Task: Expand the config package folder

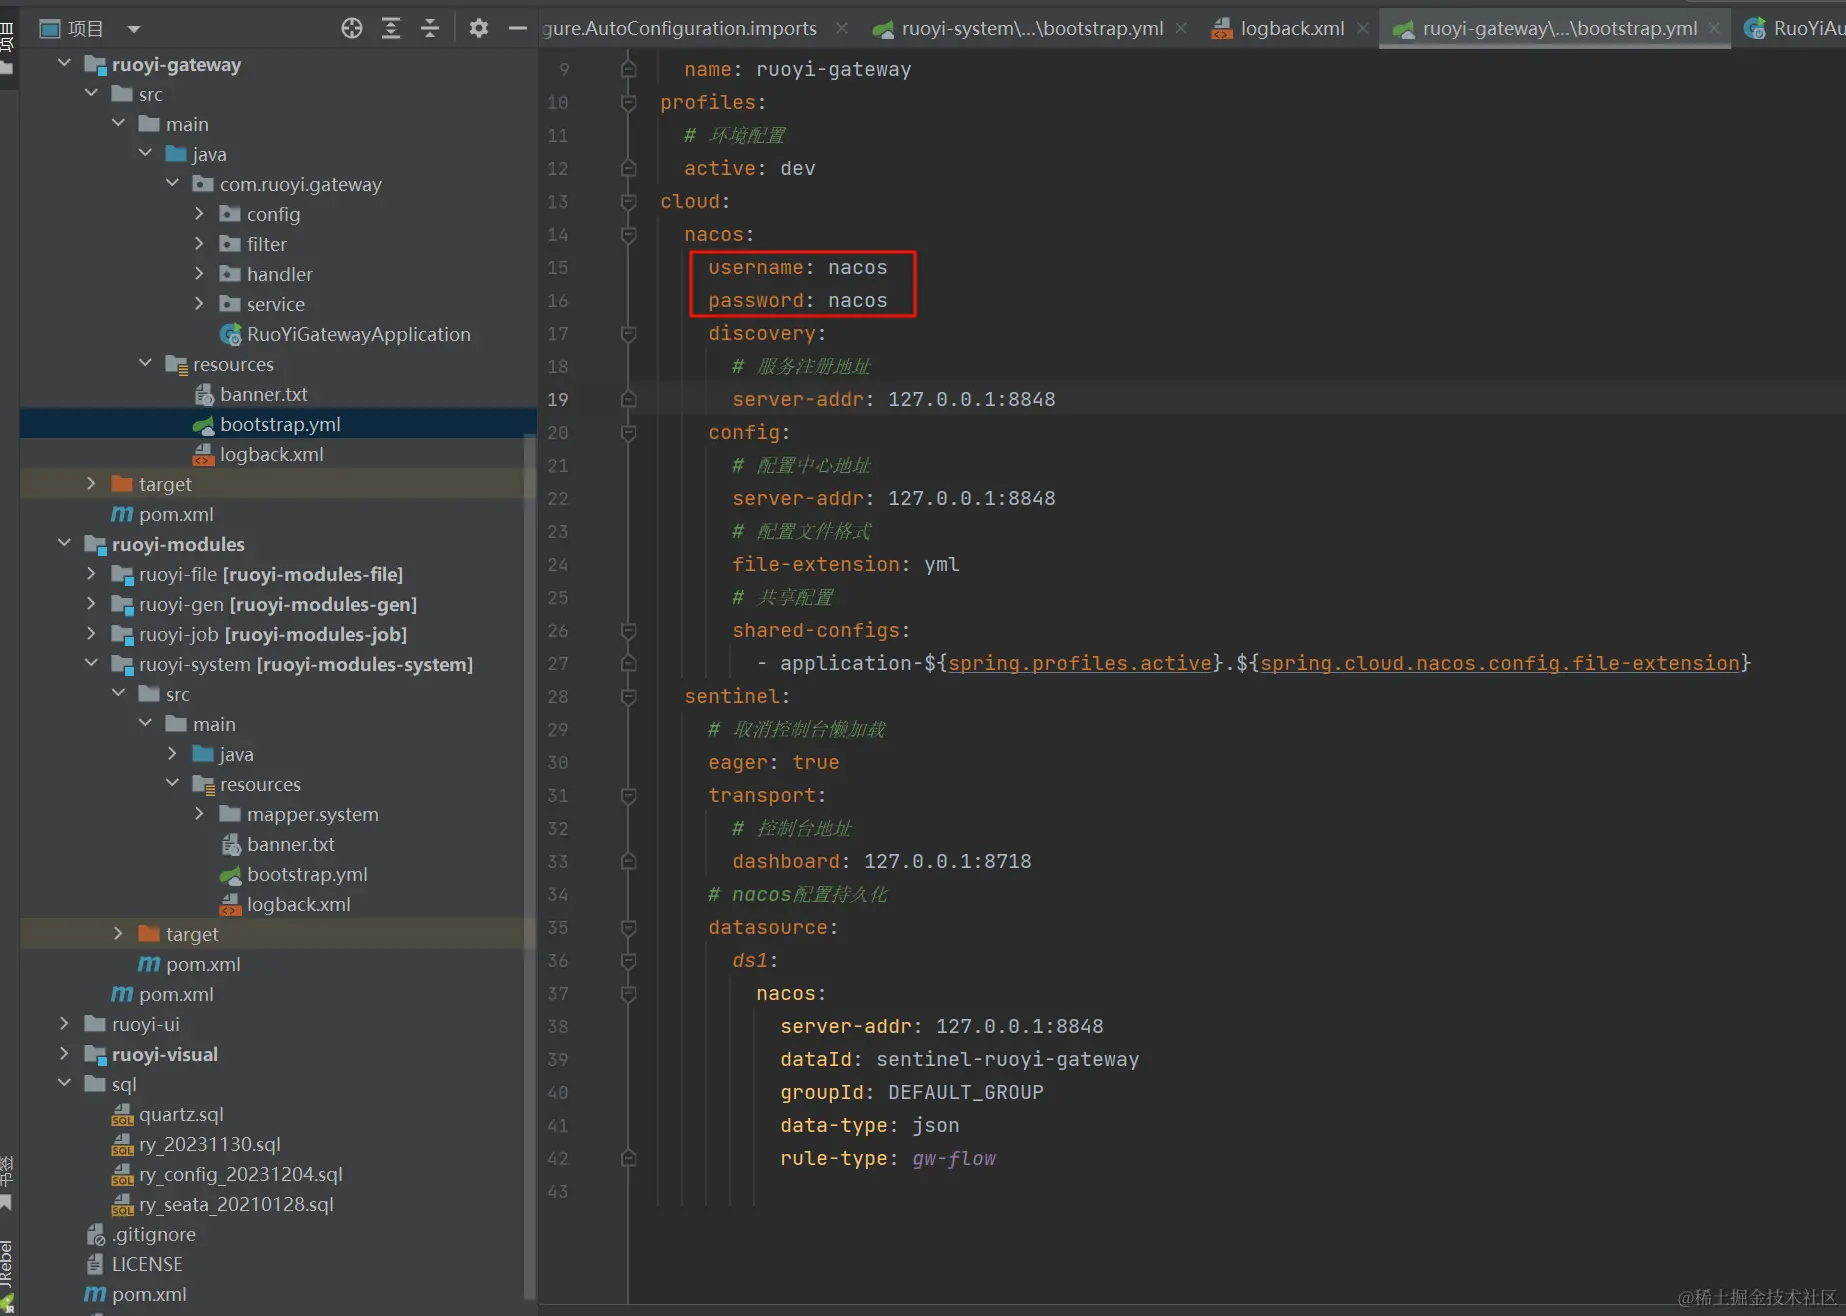Action: coord(199,214)
